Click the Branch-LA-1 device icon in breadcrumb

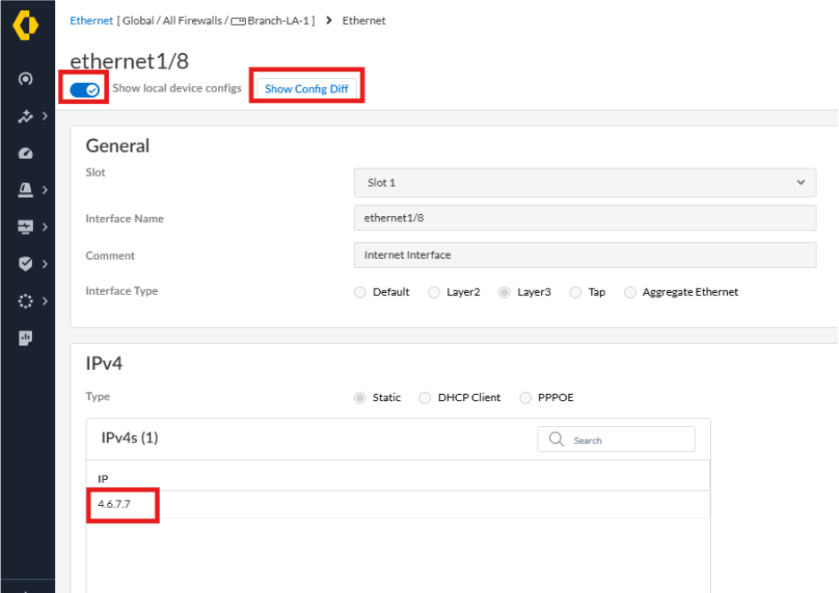[238, 21]
